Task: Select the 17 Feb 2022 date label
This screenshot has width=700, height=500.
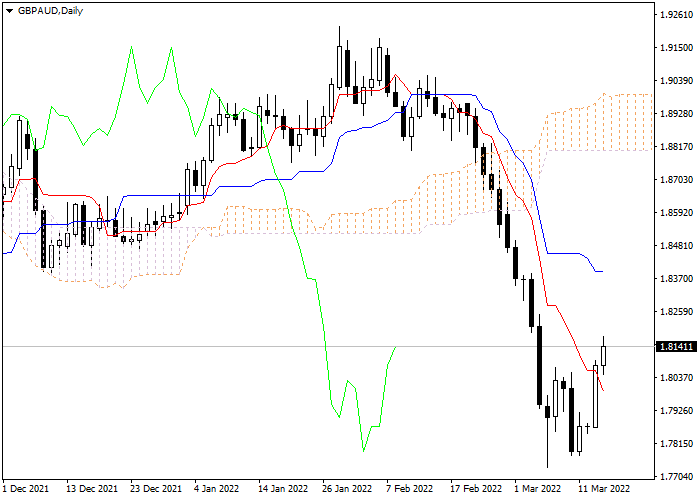Action: click(x=476, y=489)
